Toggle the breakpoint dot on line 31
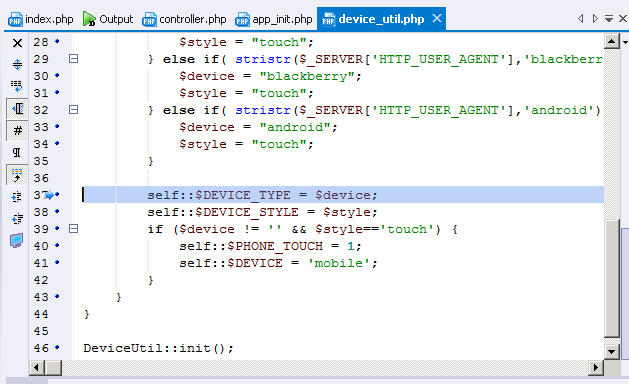 click(57, 92)
